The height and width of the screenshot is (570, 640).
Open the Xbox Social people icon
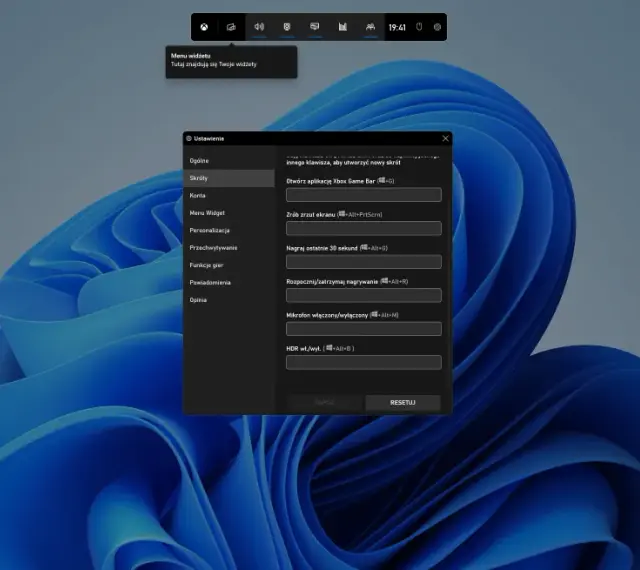pyautogui.click(x=370, y=27)
